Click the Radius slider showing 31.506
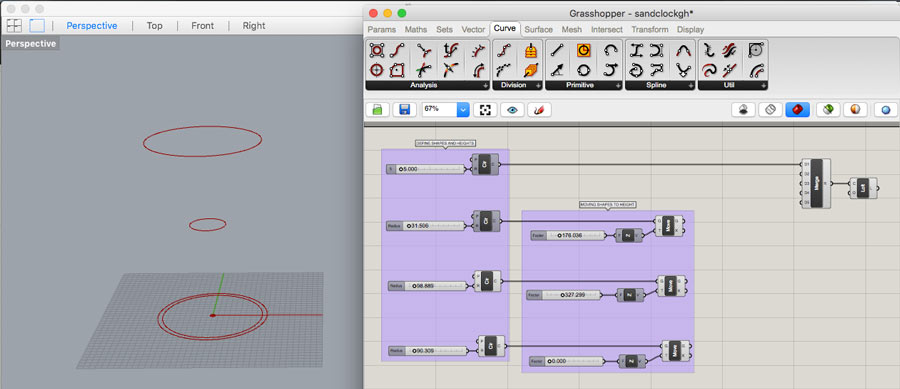This screenshot has height=389, width=900. (x=426, y=226)
